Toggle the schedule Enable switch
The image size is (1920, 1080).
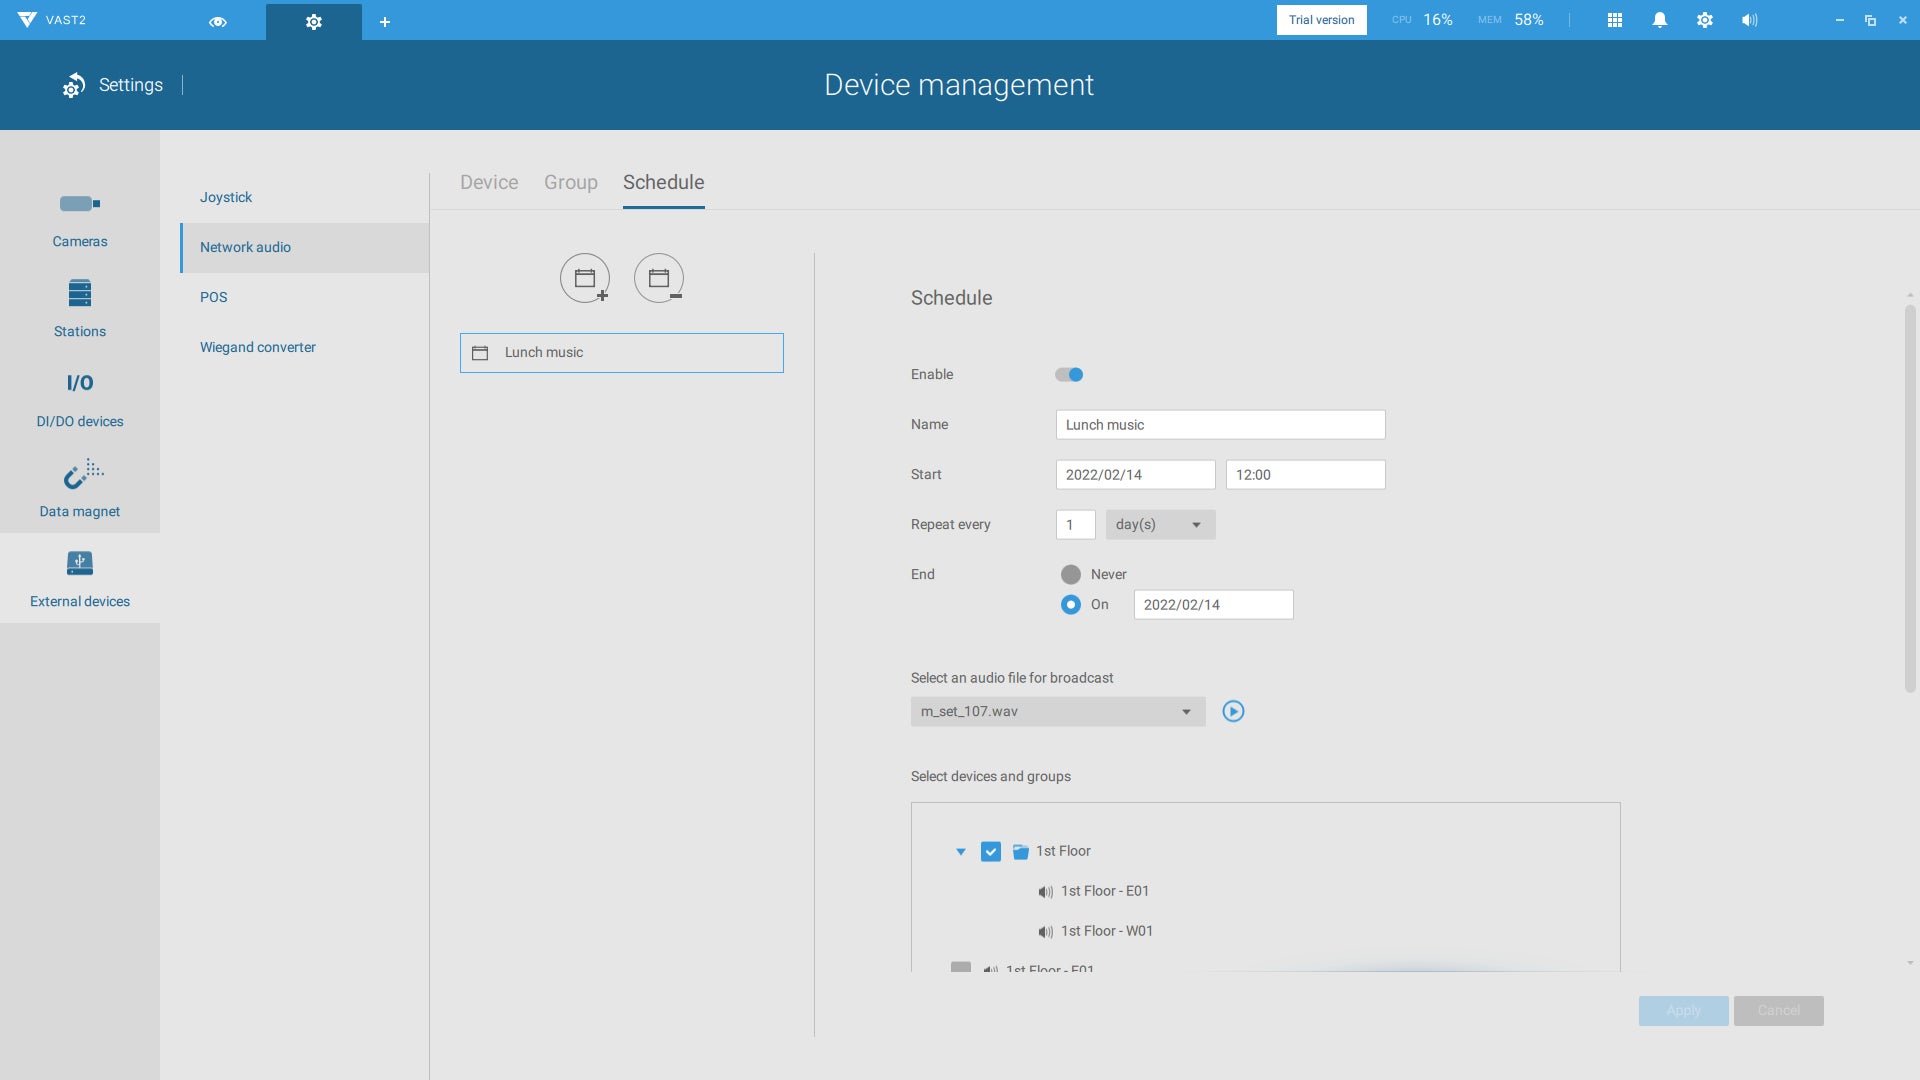[x=1069, y=375]
